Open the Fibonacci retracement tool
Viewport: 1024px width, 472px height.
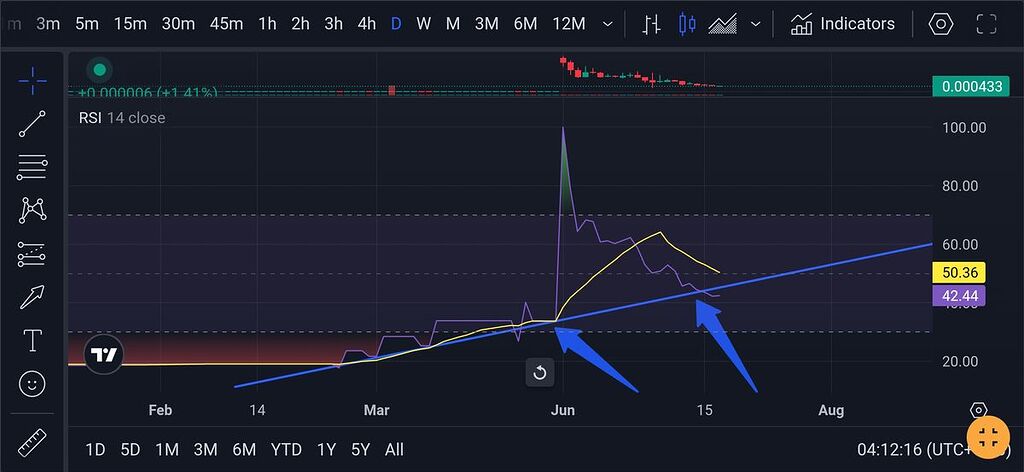pyautogui.click(x=33, y=167)
